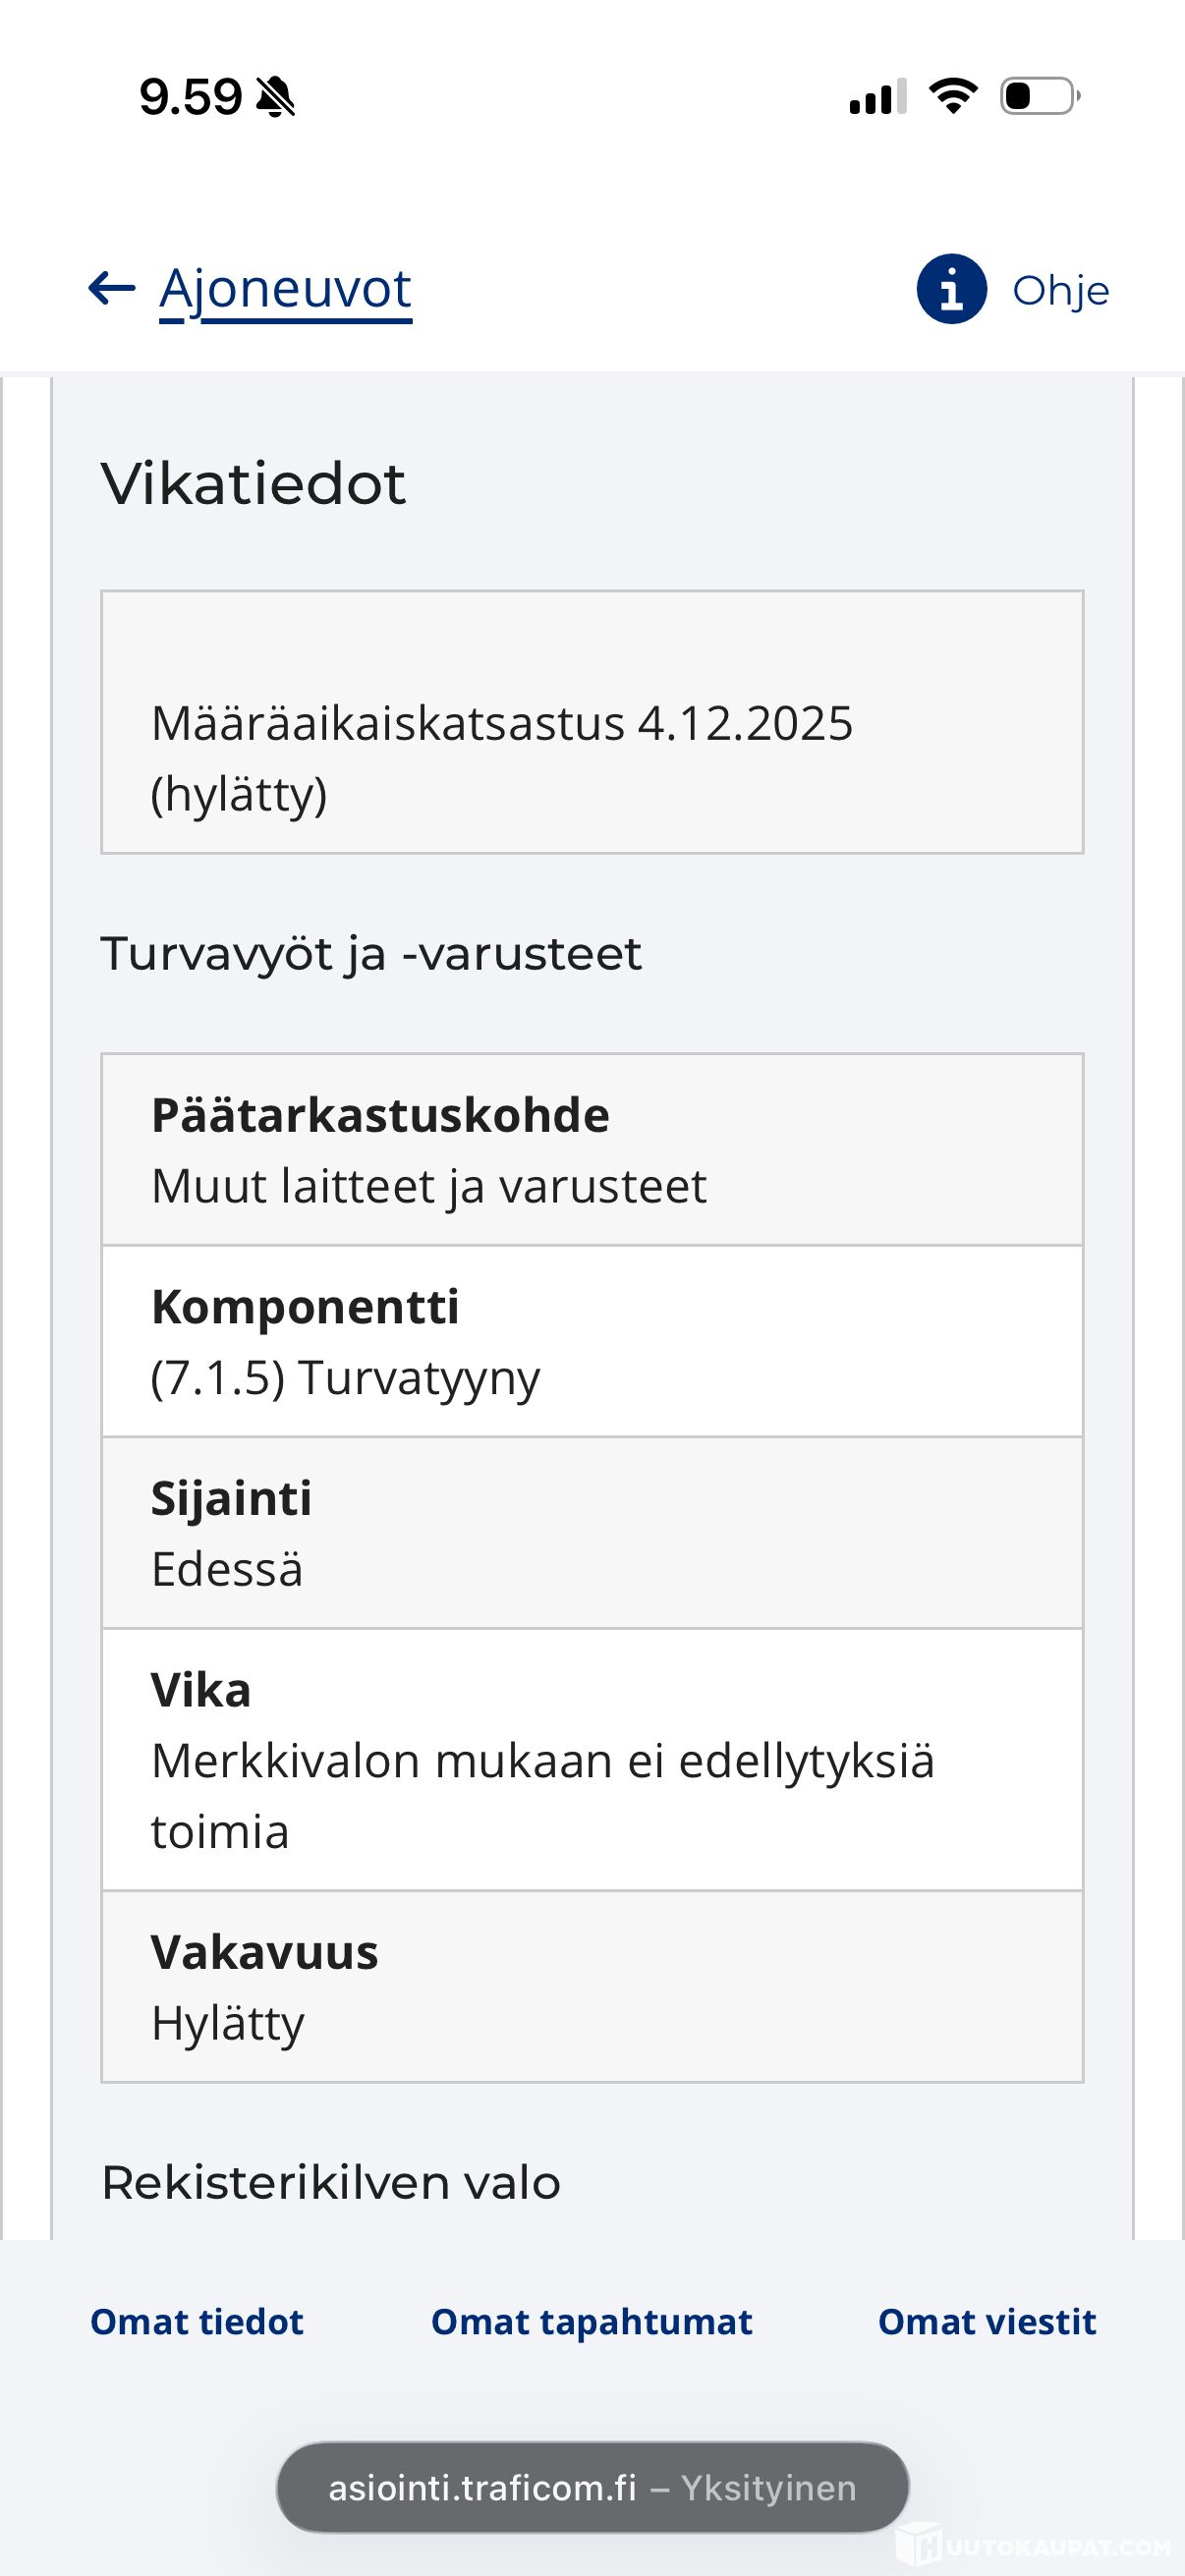Open Omat tiedot tab
The height and width of the screenshot is (2576, 1185).
(x=197, y=2321)
